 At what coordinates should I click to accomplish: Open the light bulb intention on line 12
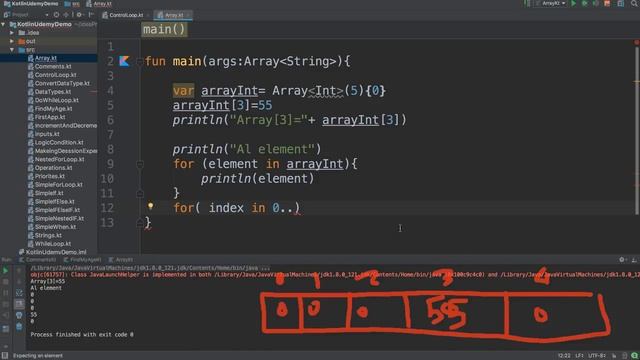(151, 206)
